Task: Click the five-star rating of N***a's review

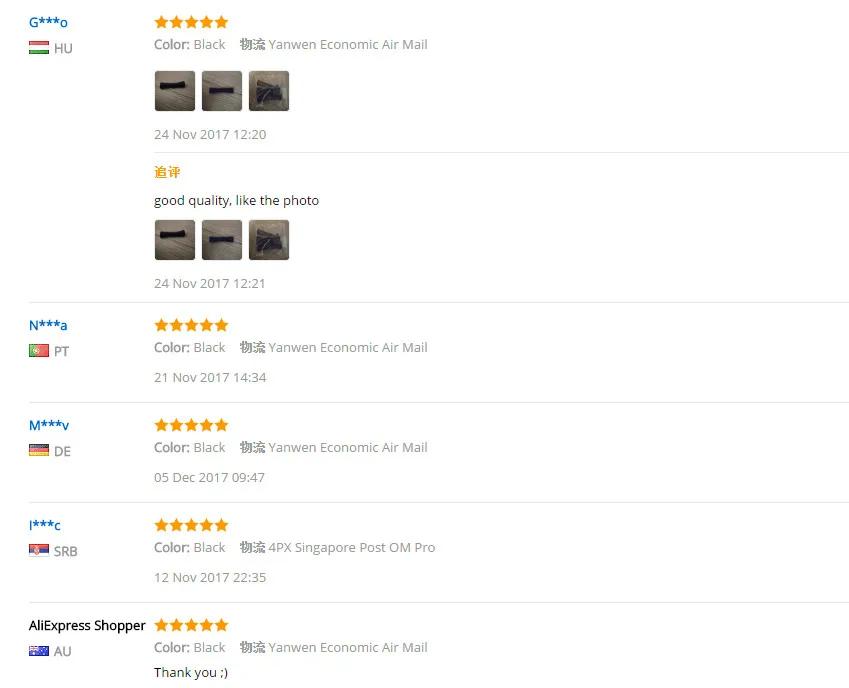Action: (x=191, y=325)
